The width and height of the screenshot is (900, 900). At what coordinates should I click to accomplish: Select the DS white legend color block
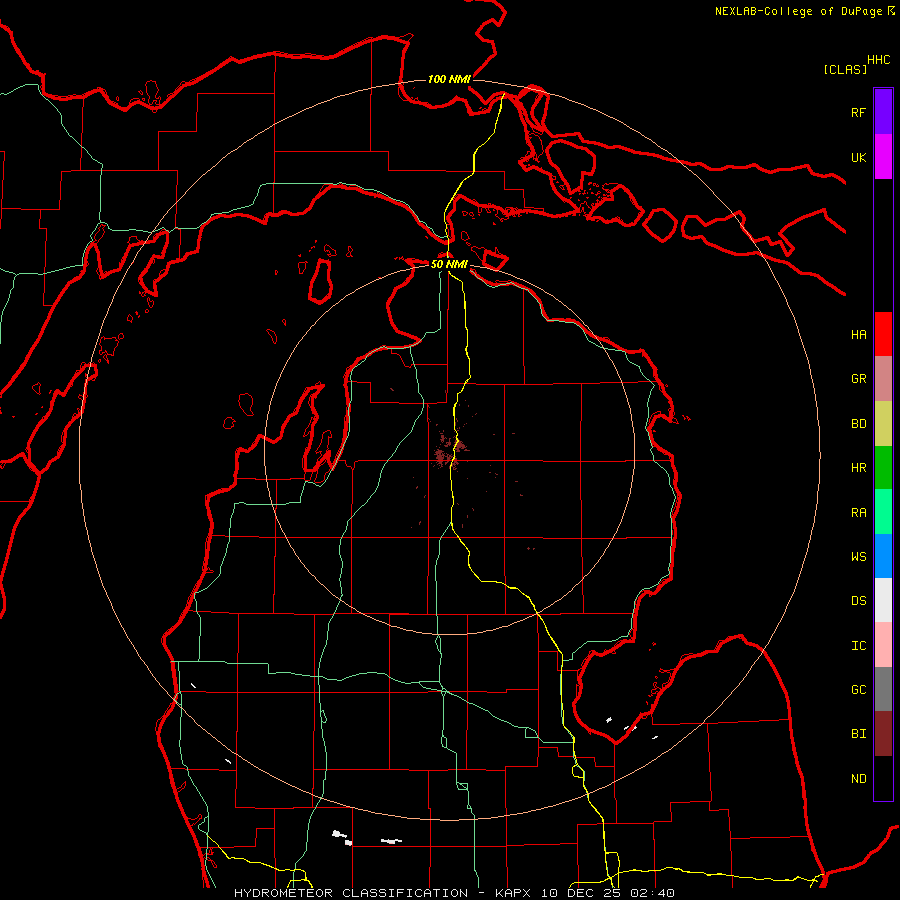point(883,600)
